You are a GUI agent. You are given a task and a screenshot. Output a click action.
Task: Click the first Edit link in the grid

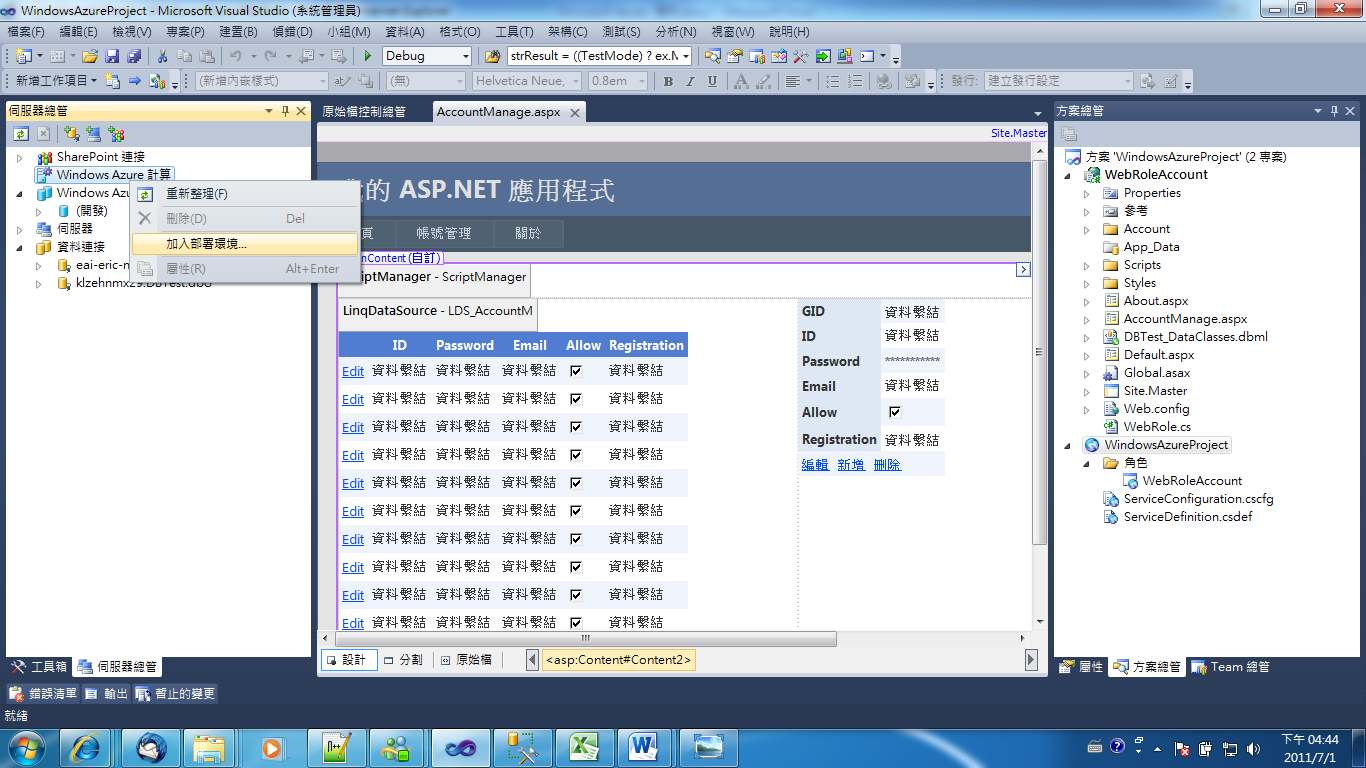[353, 371]
